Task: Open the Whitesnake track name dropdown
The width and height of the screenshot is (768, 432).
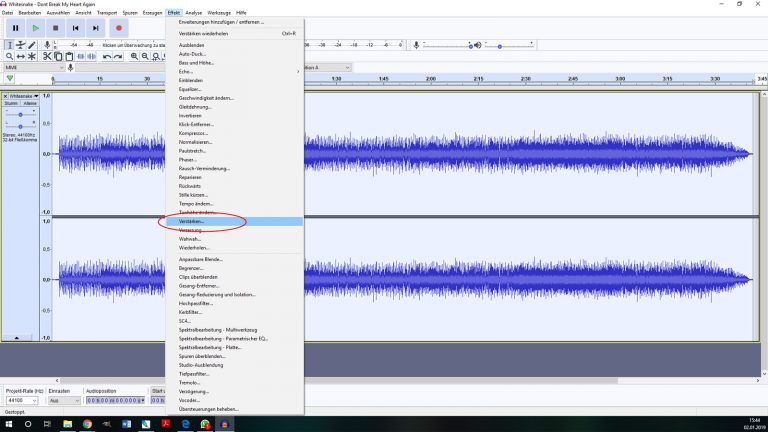Action: [24, 96]
